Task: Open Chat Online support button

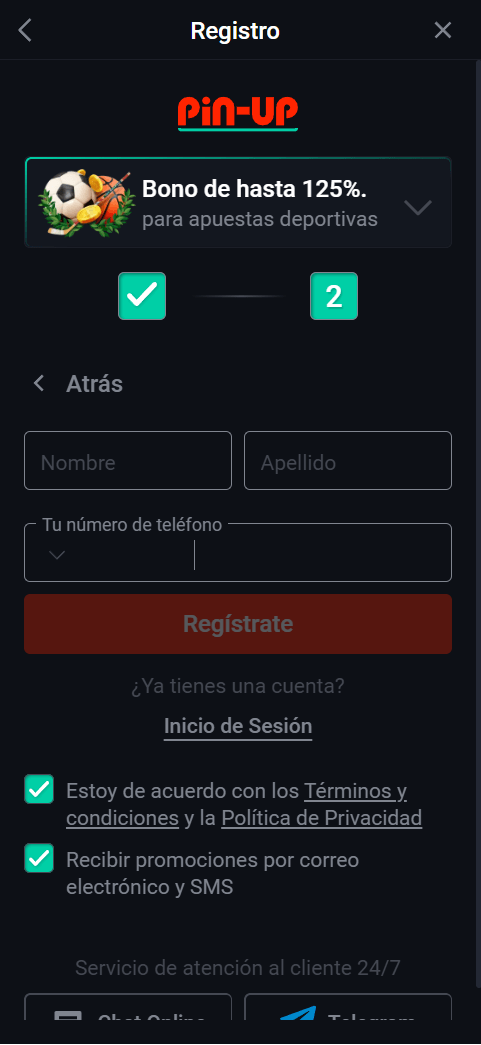Action: pyautogui.click(x=128, y=1007)
